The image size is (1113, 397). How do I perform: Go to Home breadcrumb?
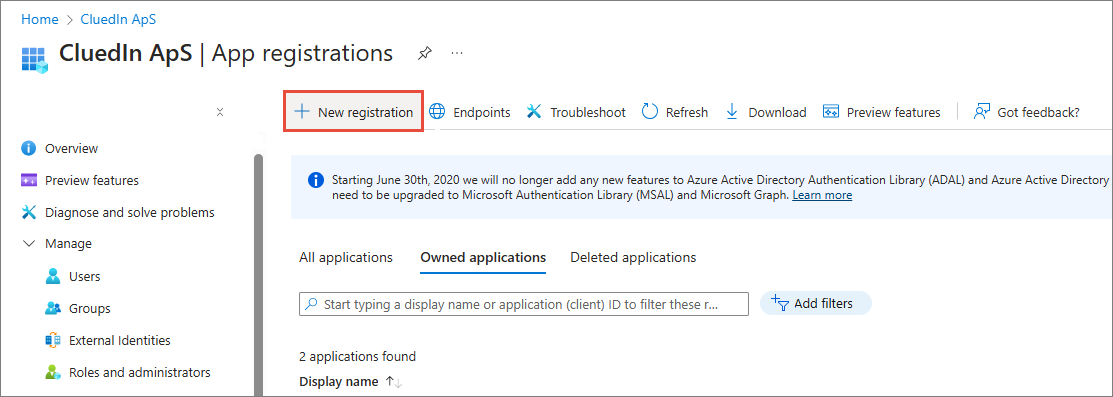[40, 19]
